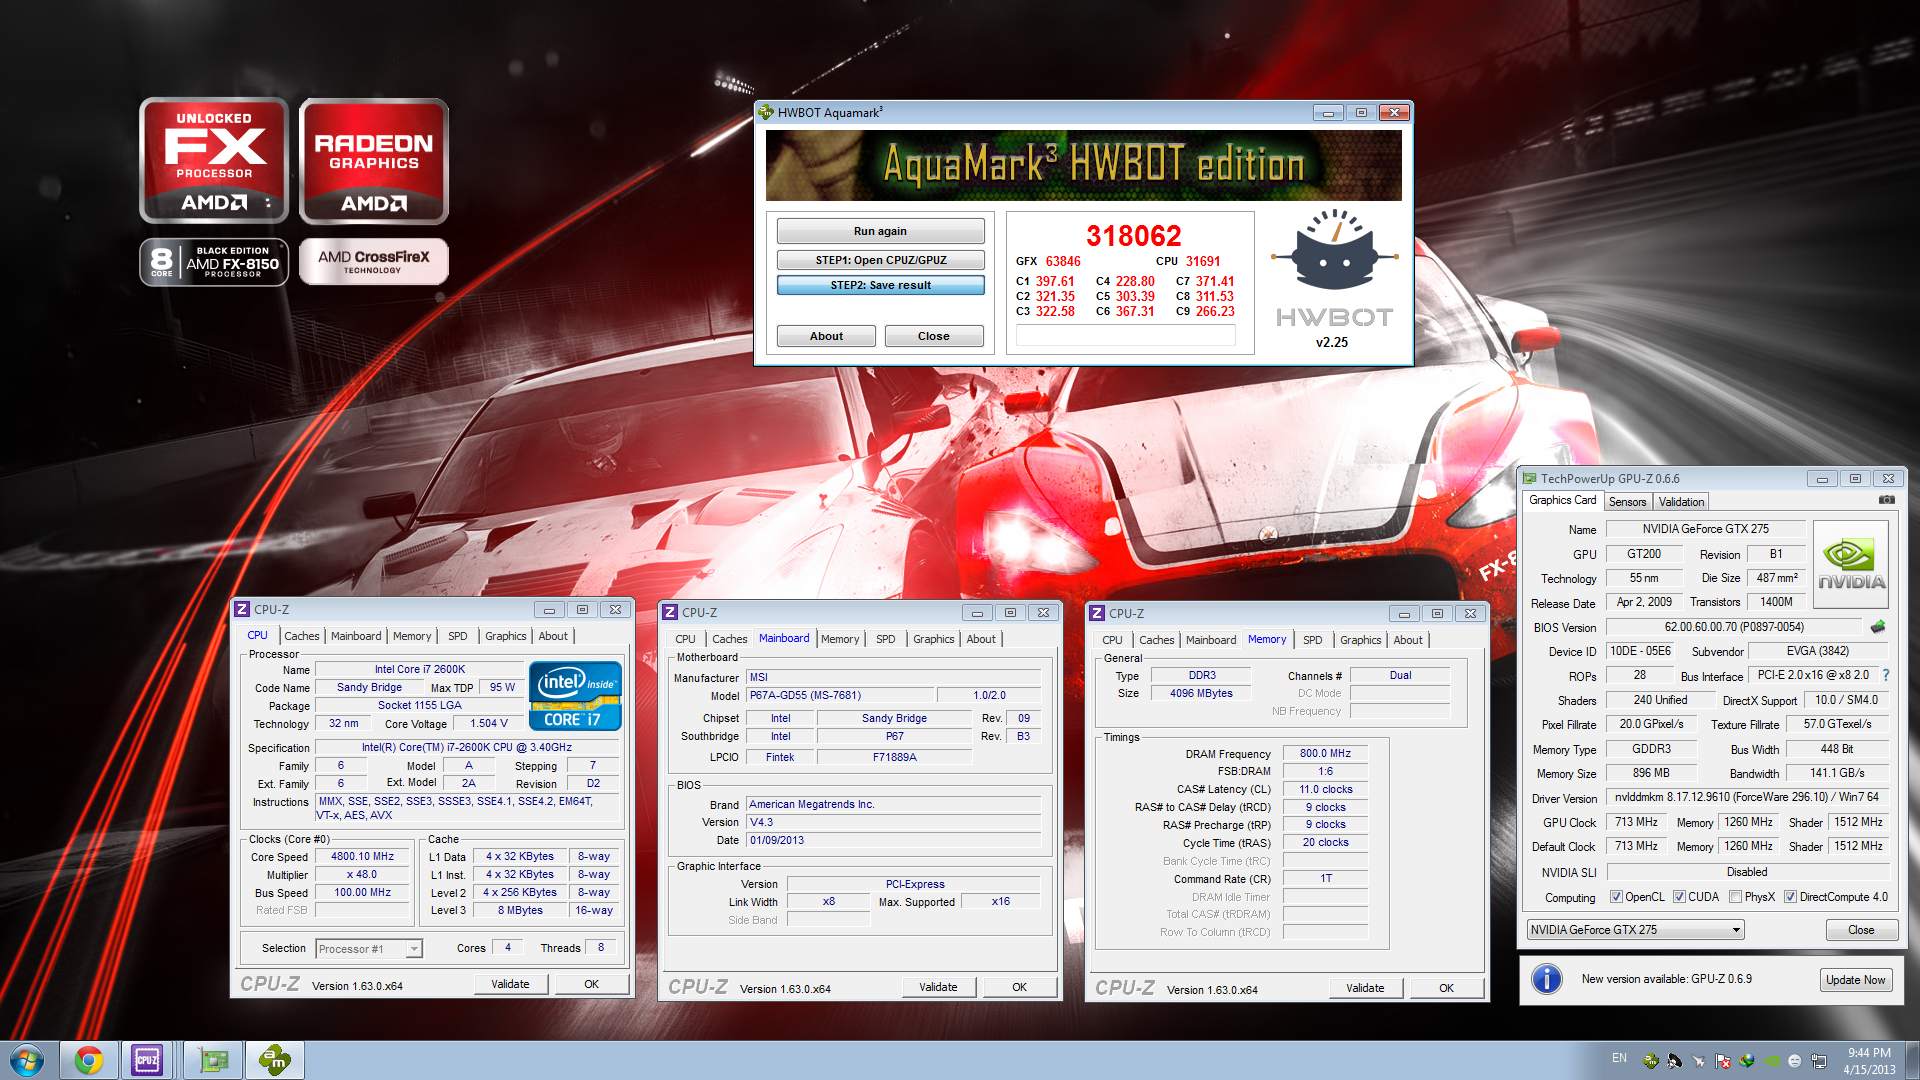Switch to Sensors tab in GPU-Z

[x=1627, y=502]
